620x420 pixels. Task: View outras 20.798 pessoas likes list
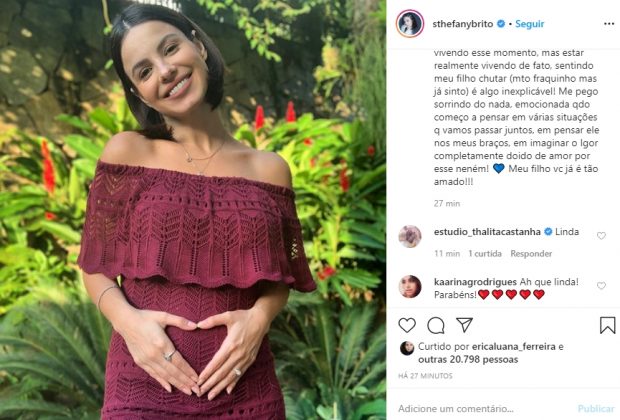pyautogui.click(x=468, y=359)
